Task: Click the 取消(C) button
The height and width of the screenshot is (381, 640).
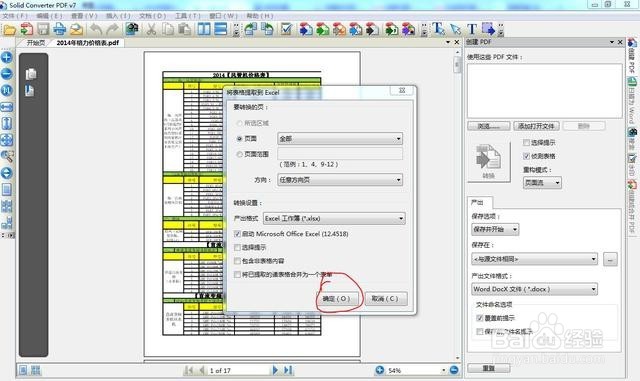Action: pos(385,299)
